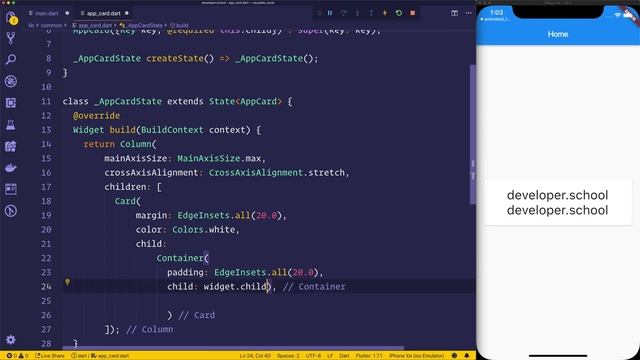This screenshot has height=360, width=640.
Task: Open the Extensions view icon
Action: click(11, 103)
